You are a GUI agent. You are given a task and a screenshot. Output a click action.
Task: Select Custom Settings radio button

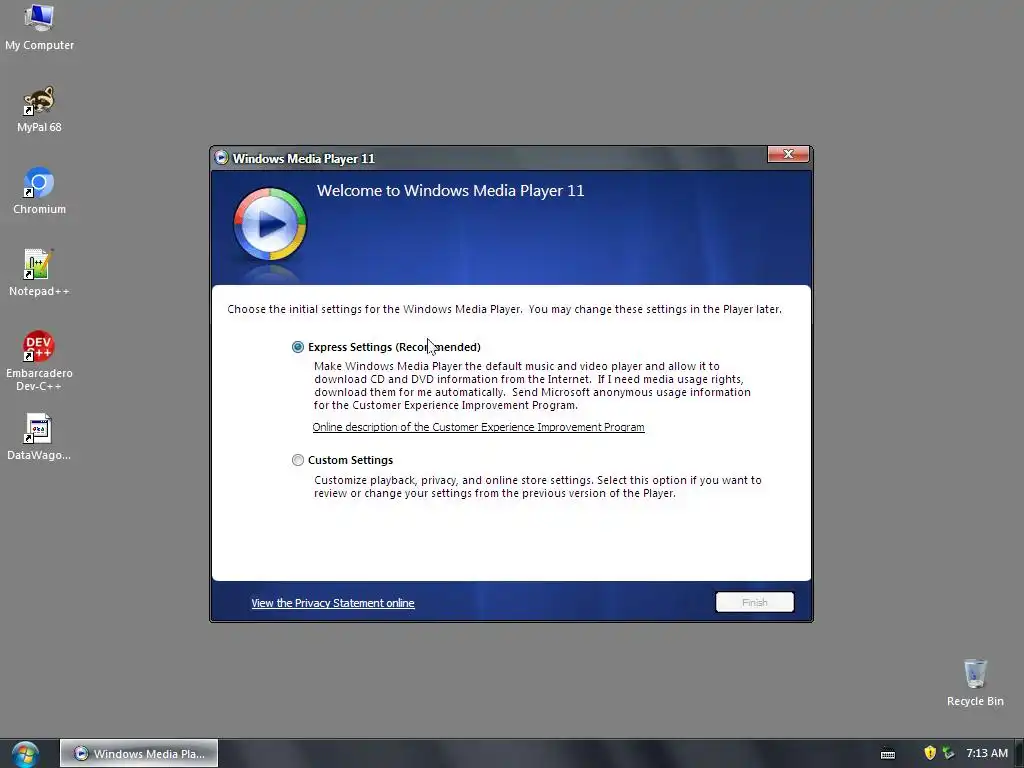(x=298, y=460)
